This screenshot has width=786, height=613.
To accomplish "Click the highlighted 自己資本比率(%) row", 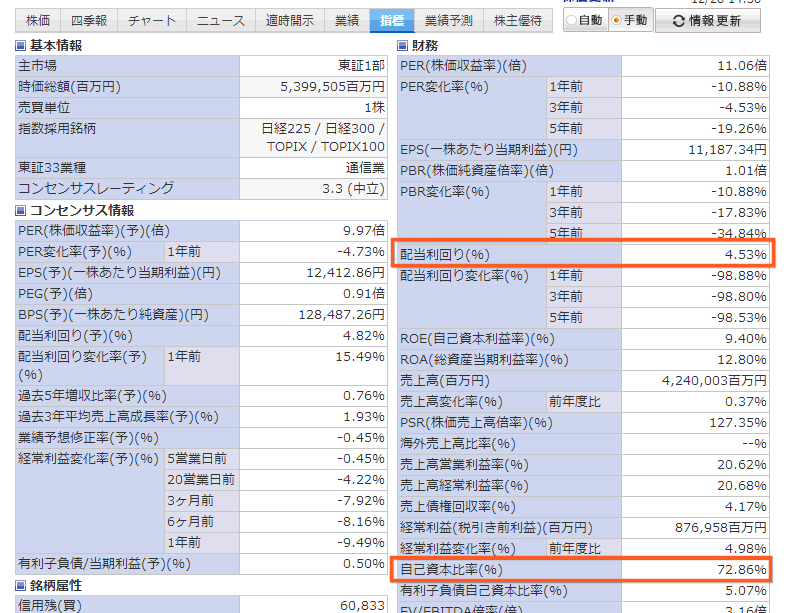I will click(x=584, y=569).
